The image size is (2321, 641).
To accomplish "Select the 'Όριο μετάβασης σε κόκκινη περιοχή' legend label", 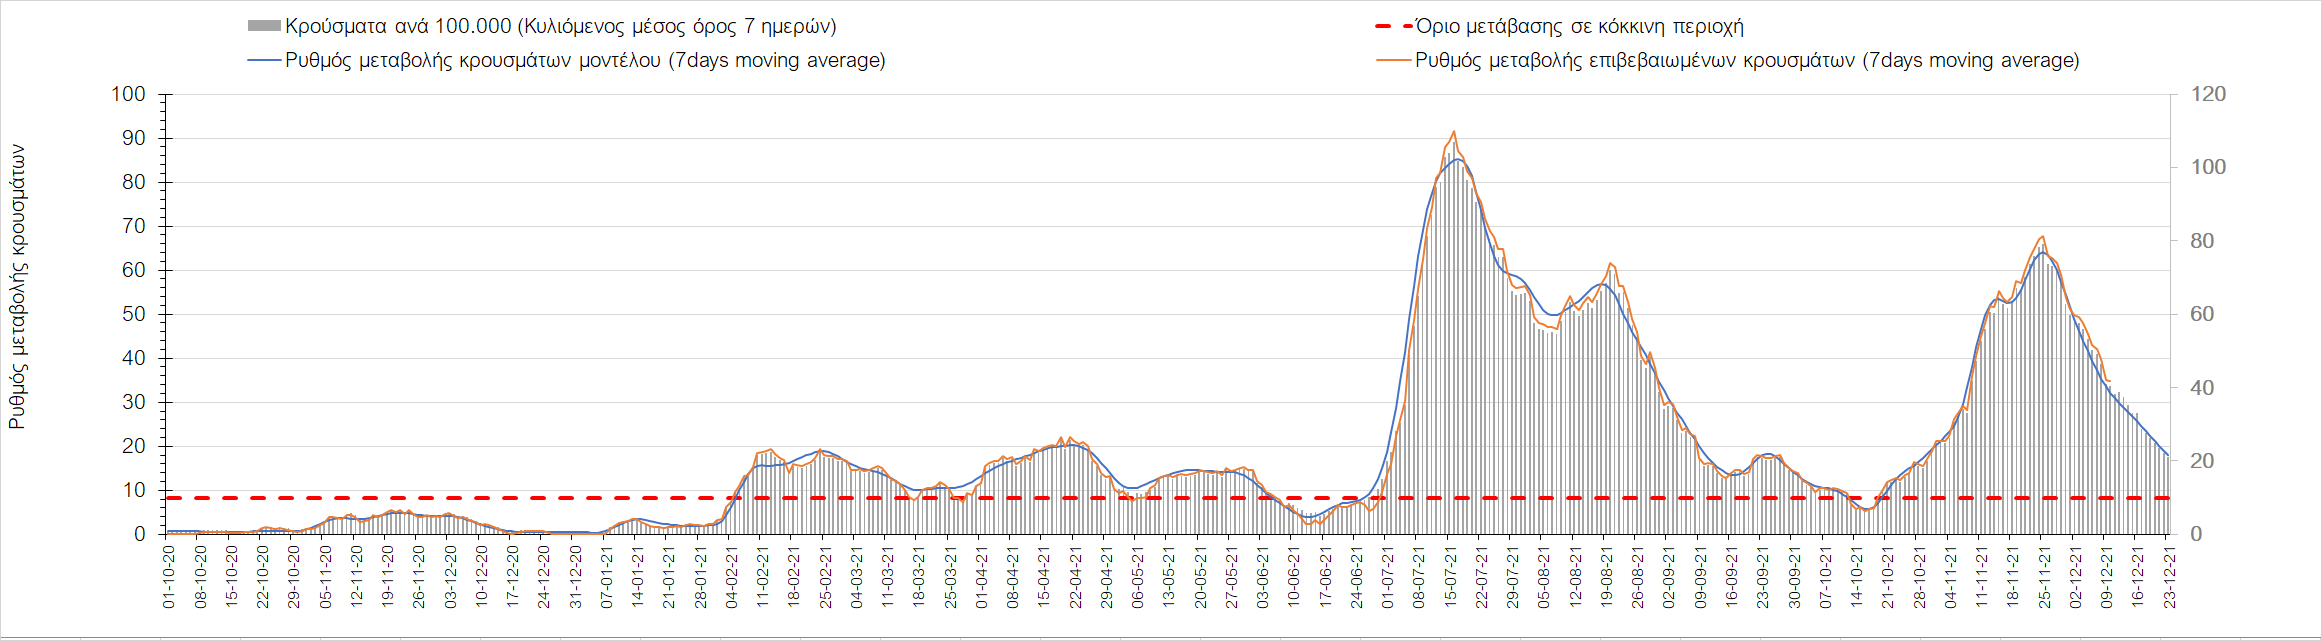I will (1579, 26).
